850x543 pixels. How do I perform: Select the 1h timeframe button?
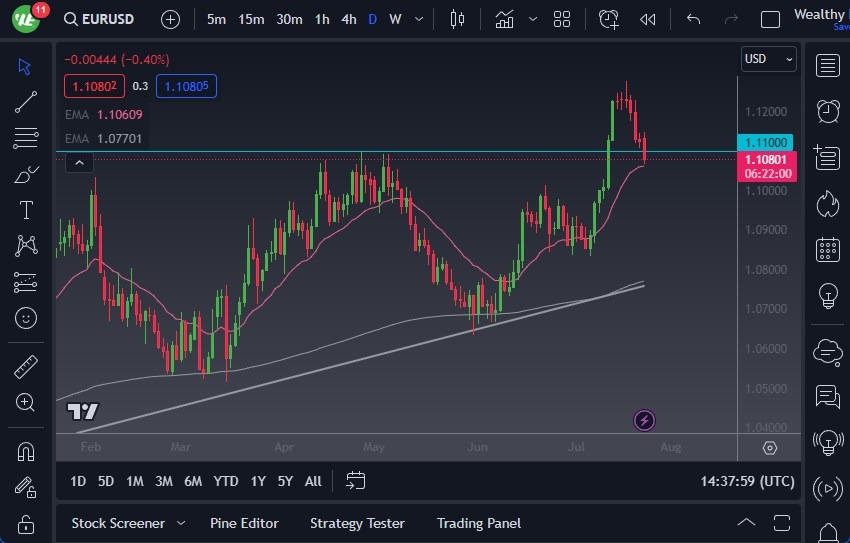(321, 19)
